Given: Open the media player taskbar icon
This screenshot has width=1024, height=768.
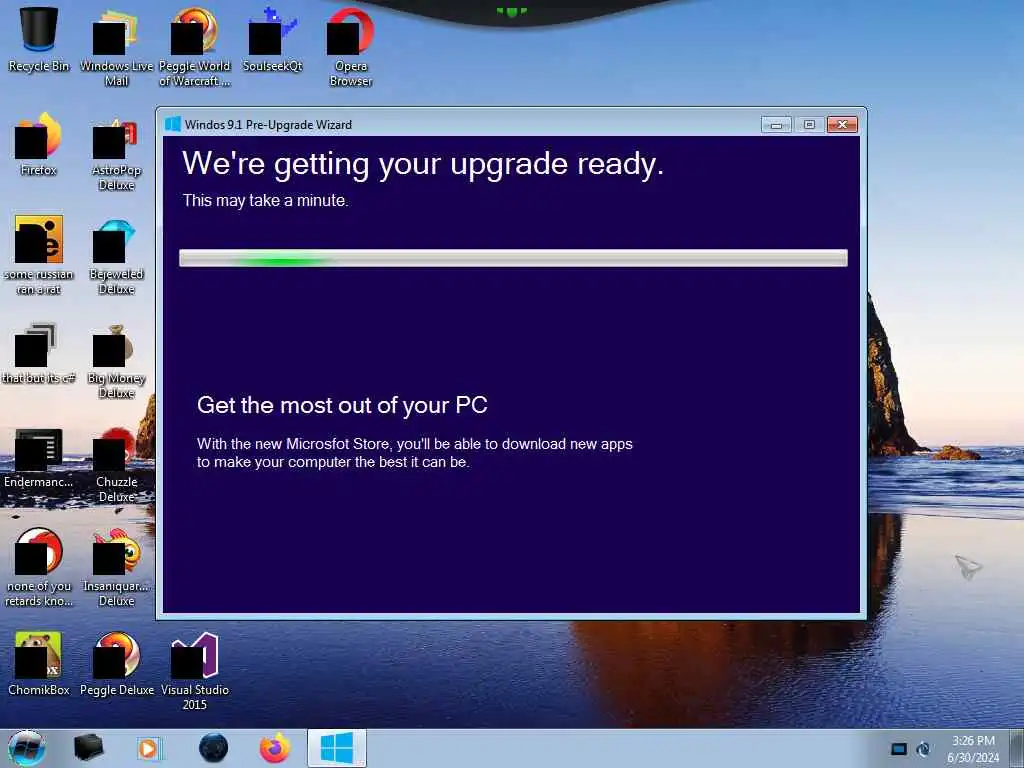Looking at the screenshot, I should point(150,748).
